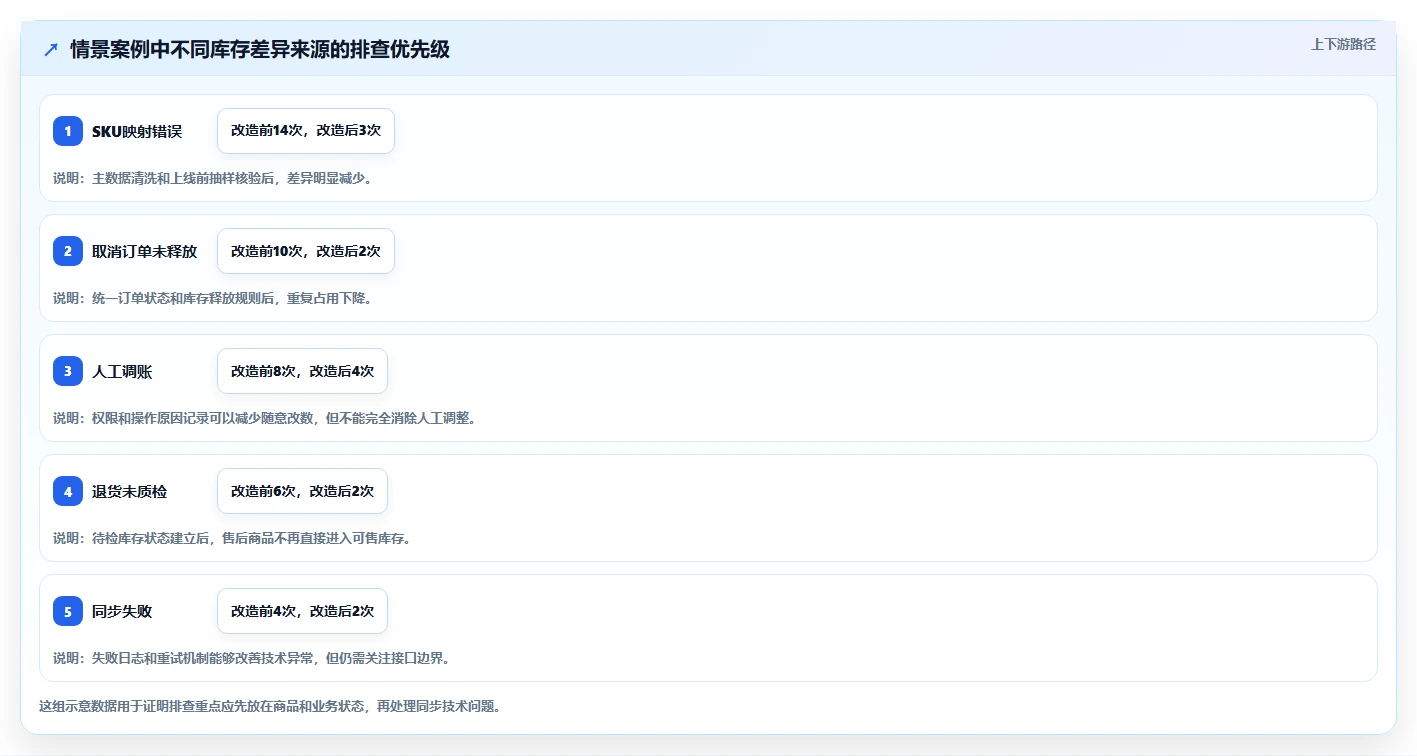The height and width of the screenshot is (756, 1417).
Task: Select the 取消订单未释放 label
Action: [144, 251]
